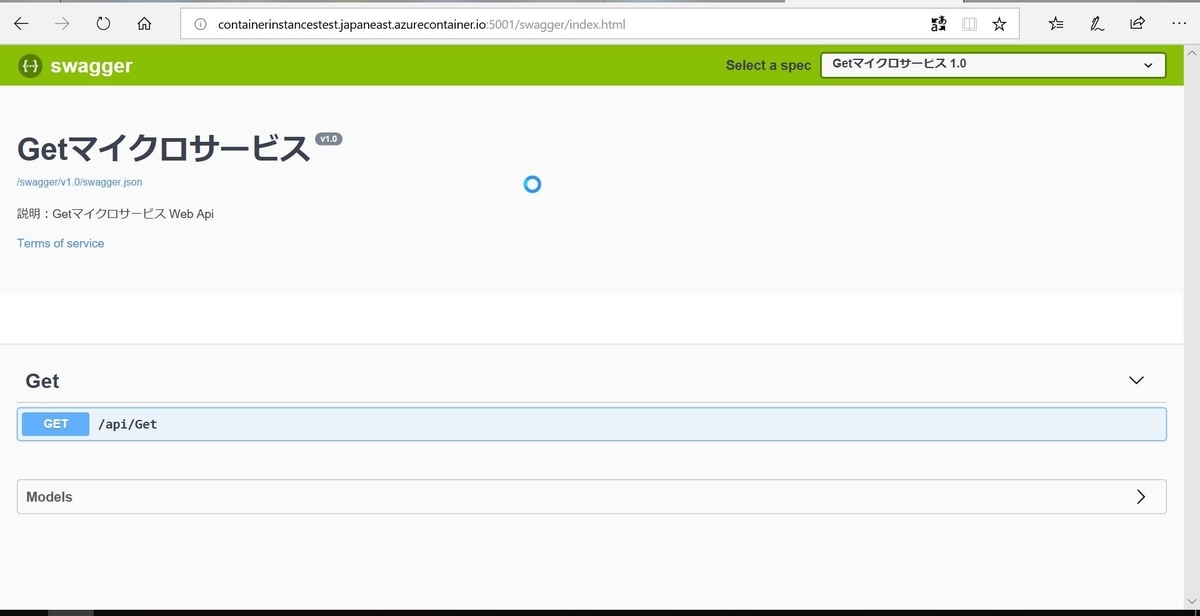Open the /swagger/v1.0/swagger.json link
Screen dimensions: 1200x616
coord(79,182)
